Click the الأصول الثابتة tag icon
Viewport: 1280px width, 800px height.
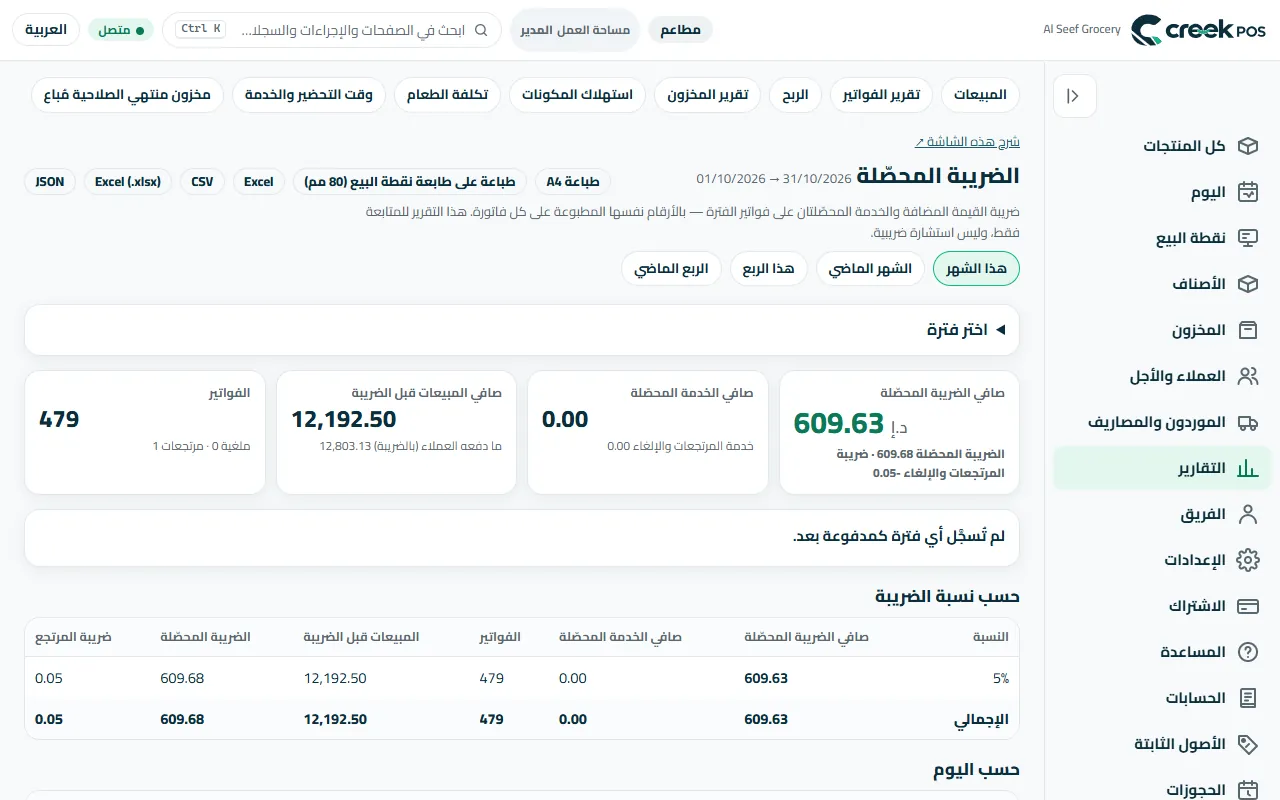pos(1247,744)
